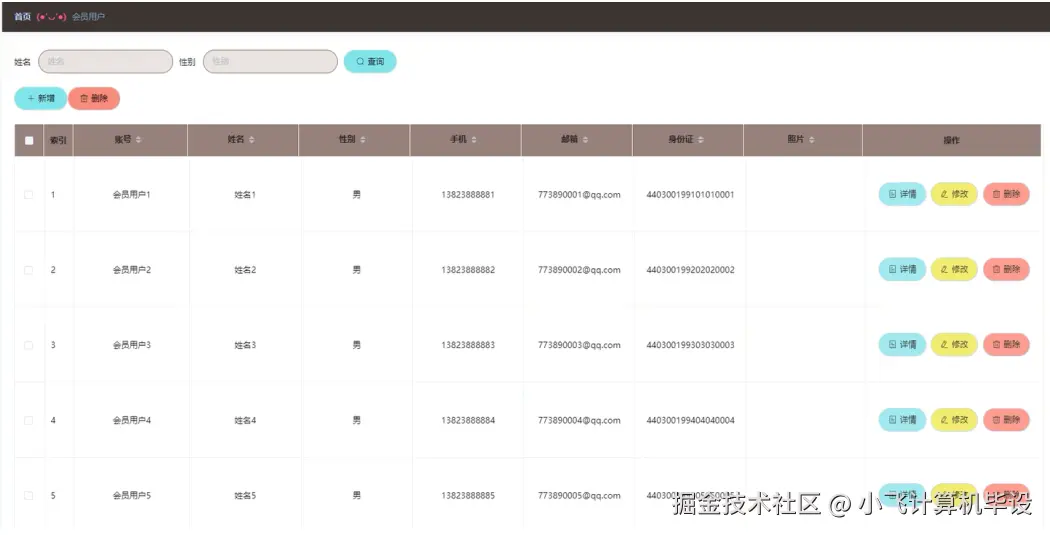Click the name cell 姓名5
The height and width of the screenshot is (535, 1050).
(245, 495)
